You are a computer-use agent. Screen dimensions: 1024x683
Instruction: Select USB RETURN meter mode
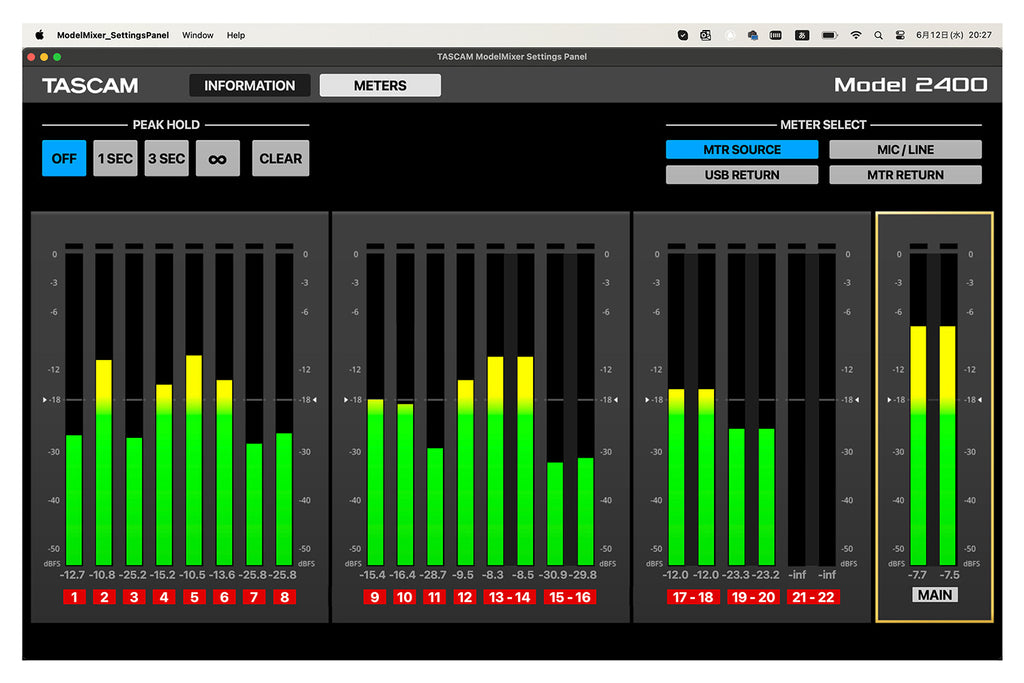742,175
